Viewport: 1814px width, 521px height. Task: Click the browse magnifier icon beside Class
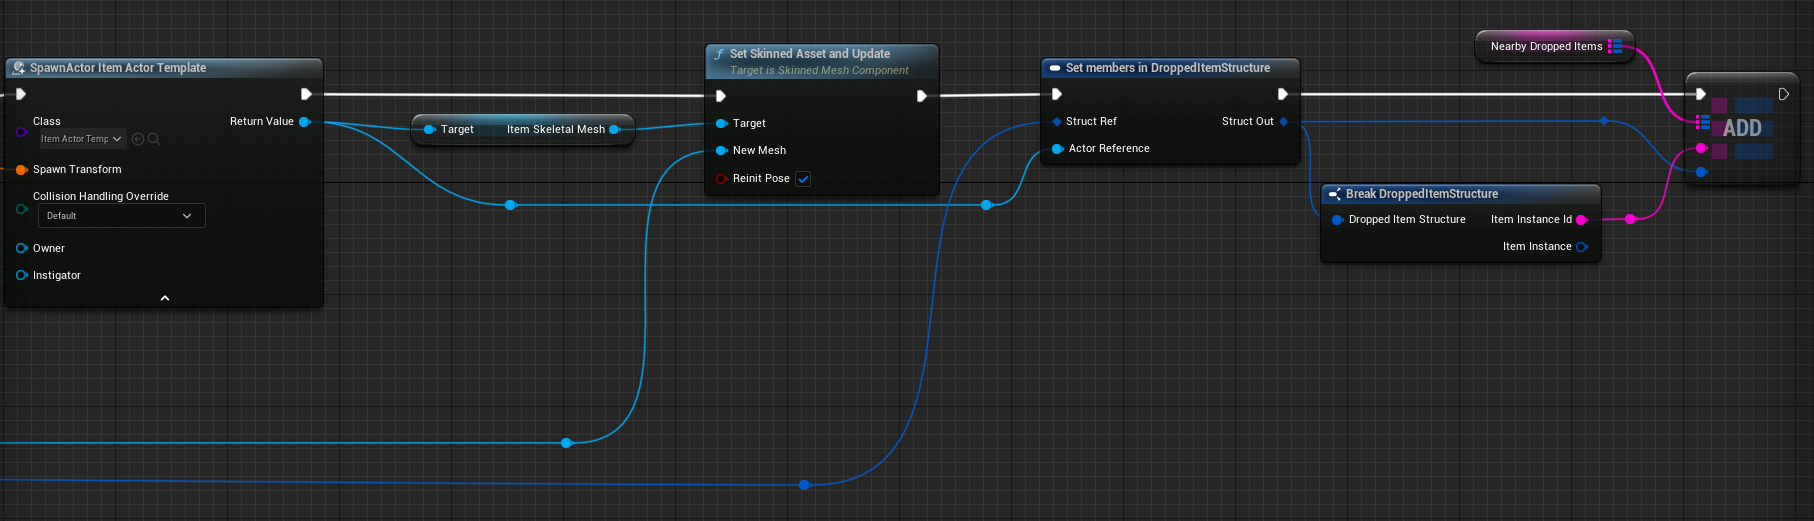[x=154, y=139]
